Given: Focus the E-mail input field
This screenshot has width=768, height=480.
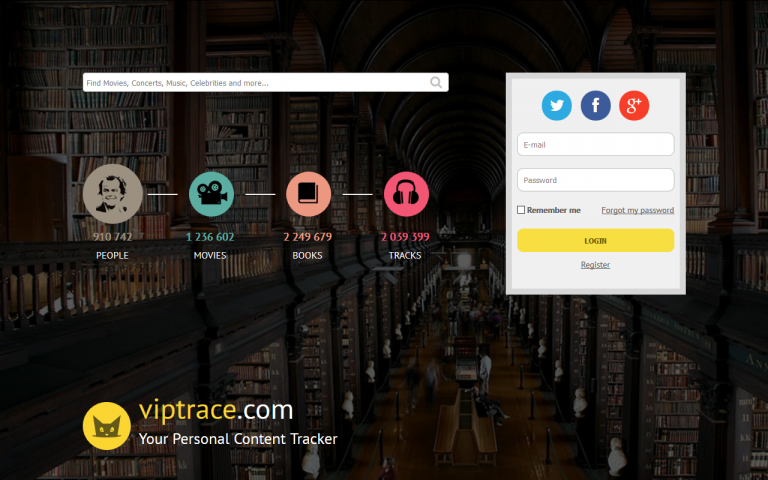Looking at the screenshot, I should pos(595,145).
